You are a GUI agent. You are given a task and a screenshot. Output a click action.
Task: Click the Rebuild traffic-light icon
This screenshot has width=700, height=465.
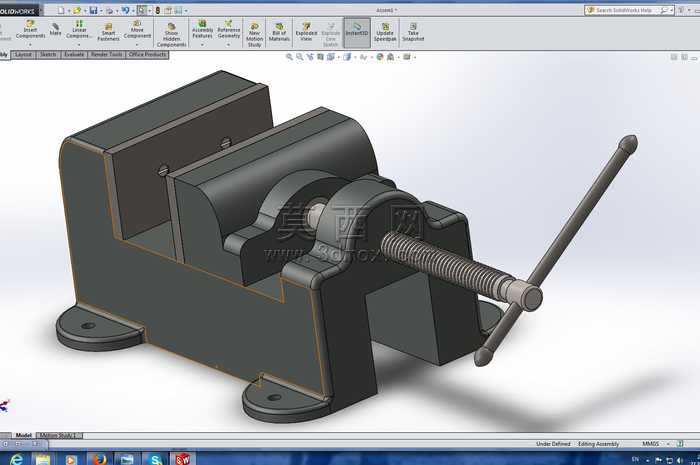pos(158,10)
